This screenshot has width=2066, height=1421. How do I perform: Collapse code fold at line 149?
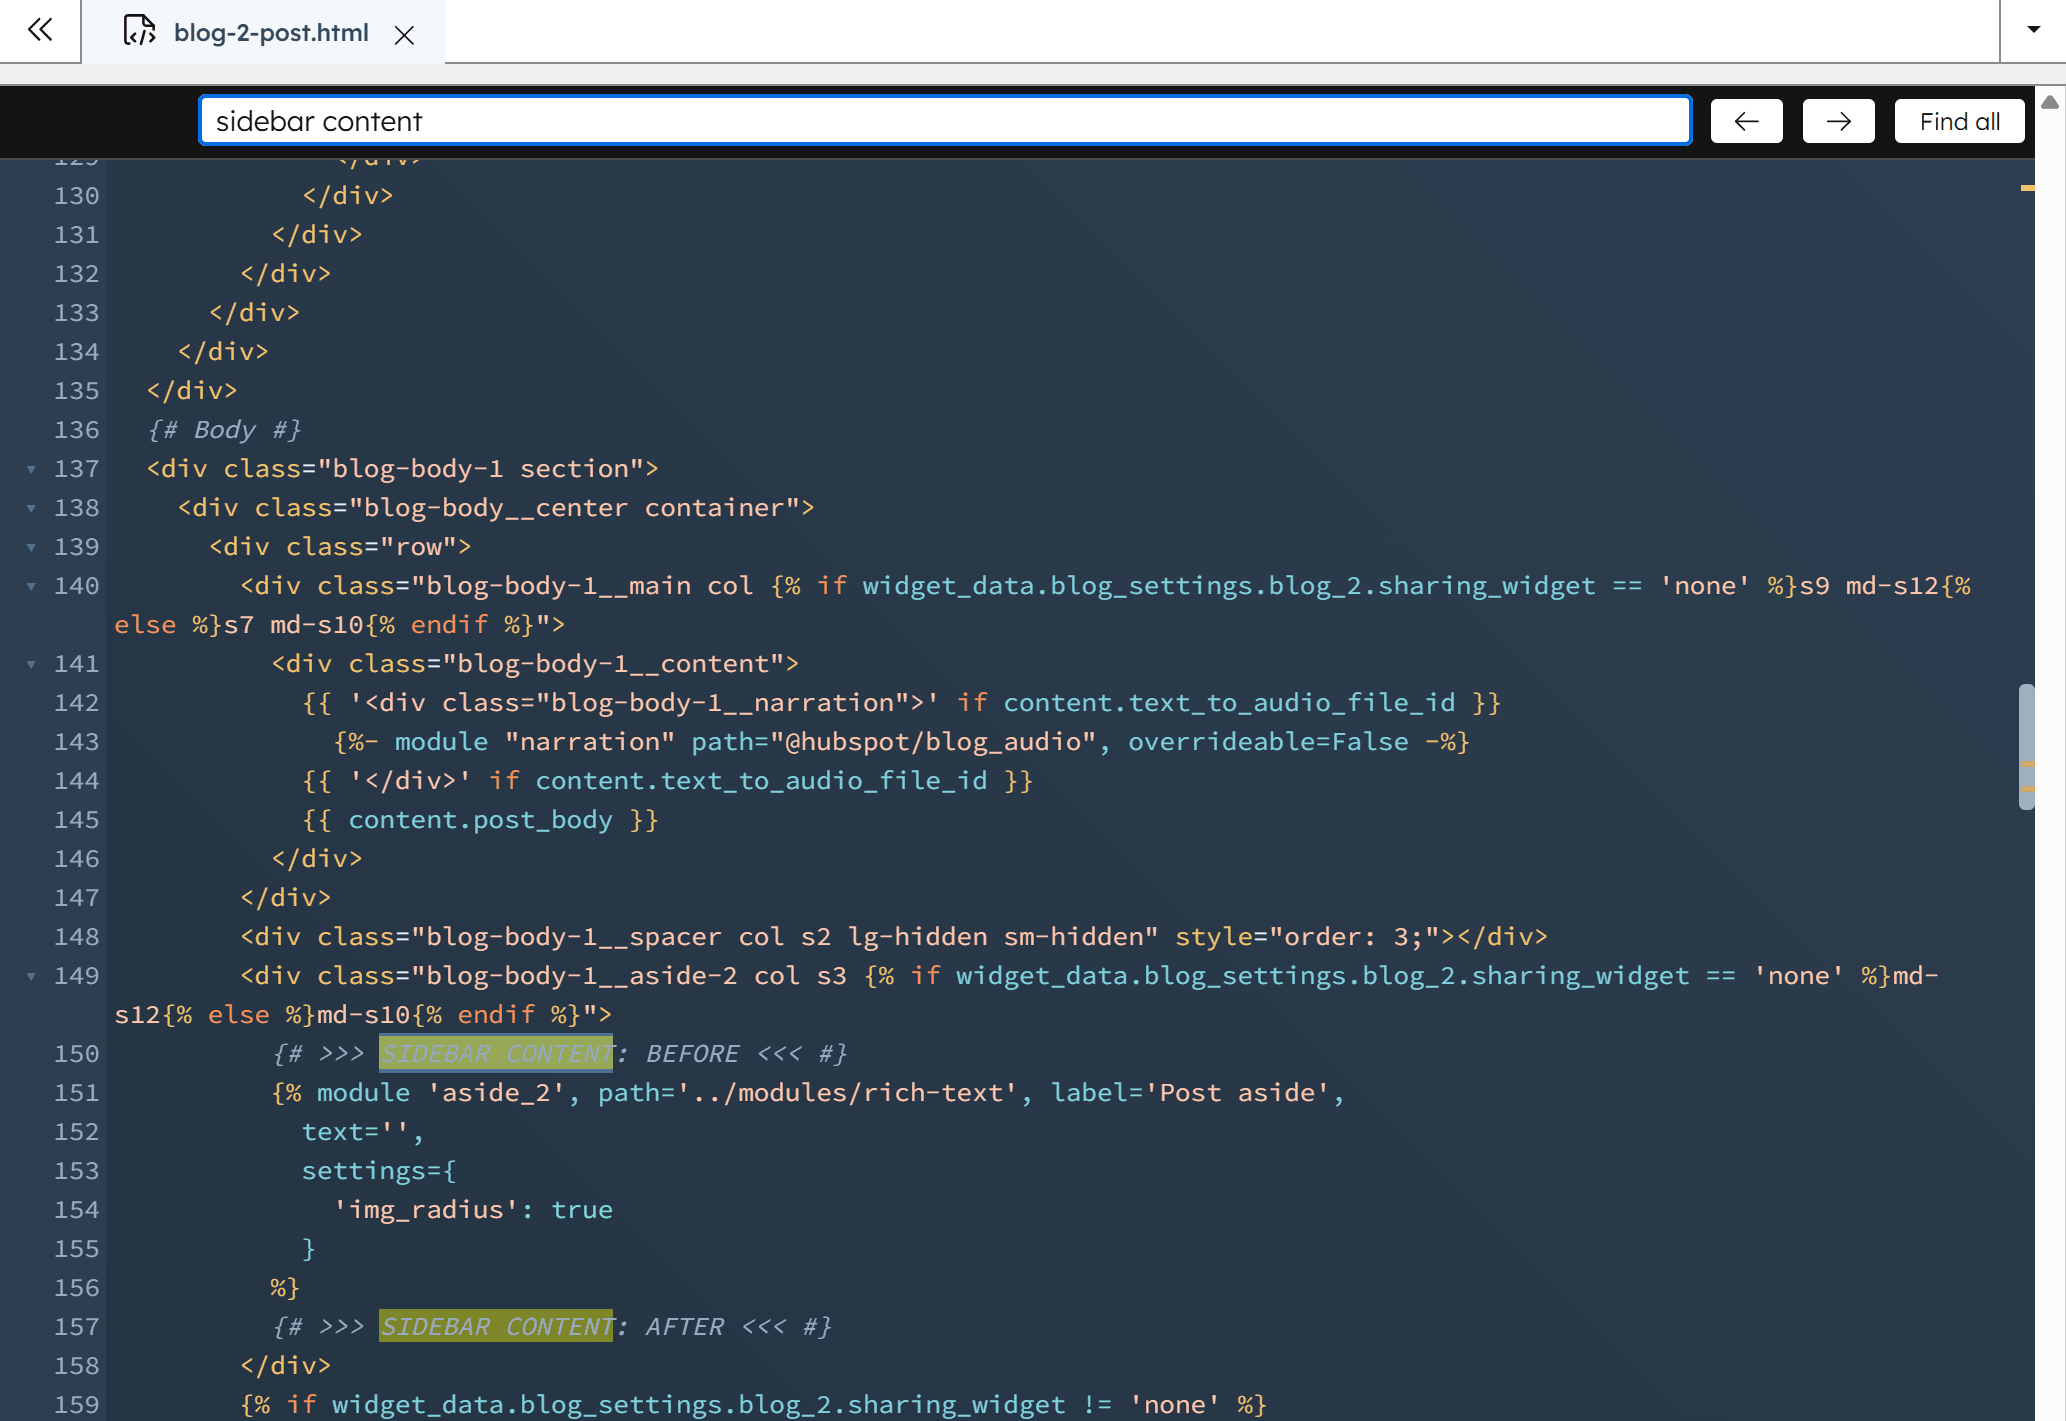tap(31, 976)
